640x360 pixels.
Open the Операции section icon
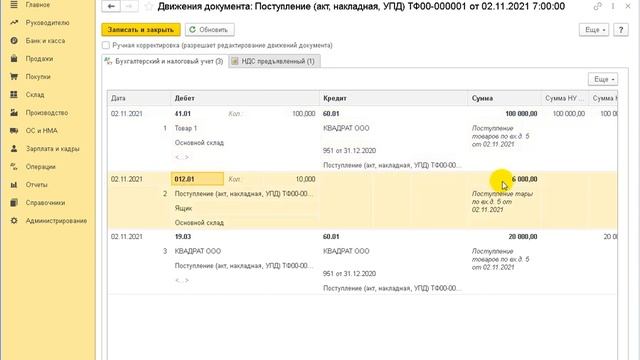click(x=14, y=167)
